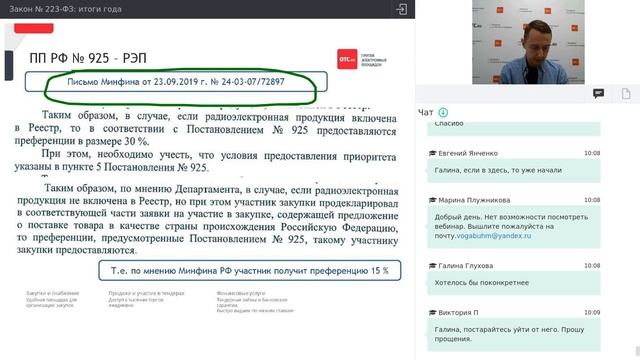
Task: Click footer text 'Продажи и участие в тендерах'
Action: [x=146, y=293]
